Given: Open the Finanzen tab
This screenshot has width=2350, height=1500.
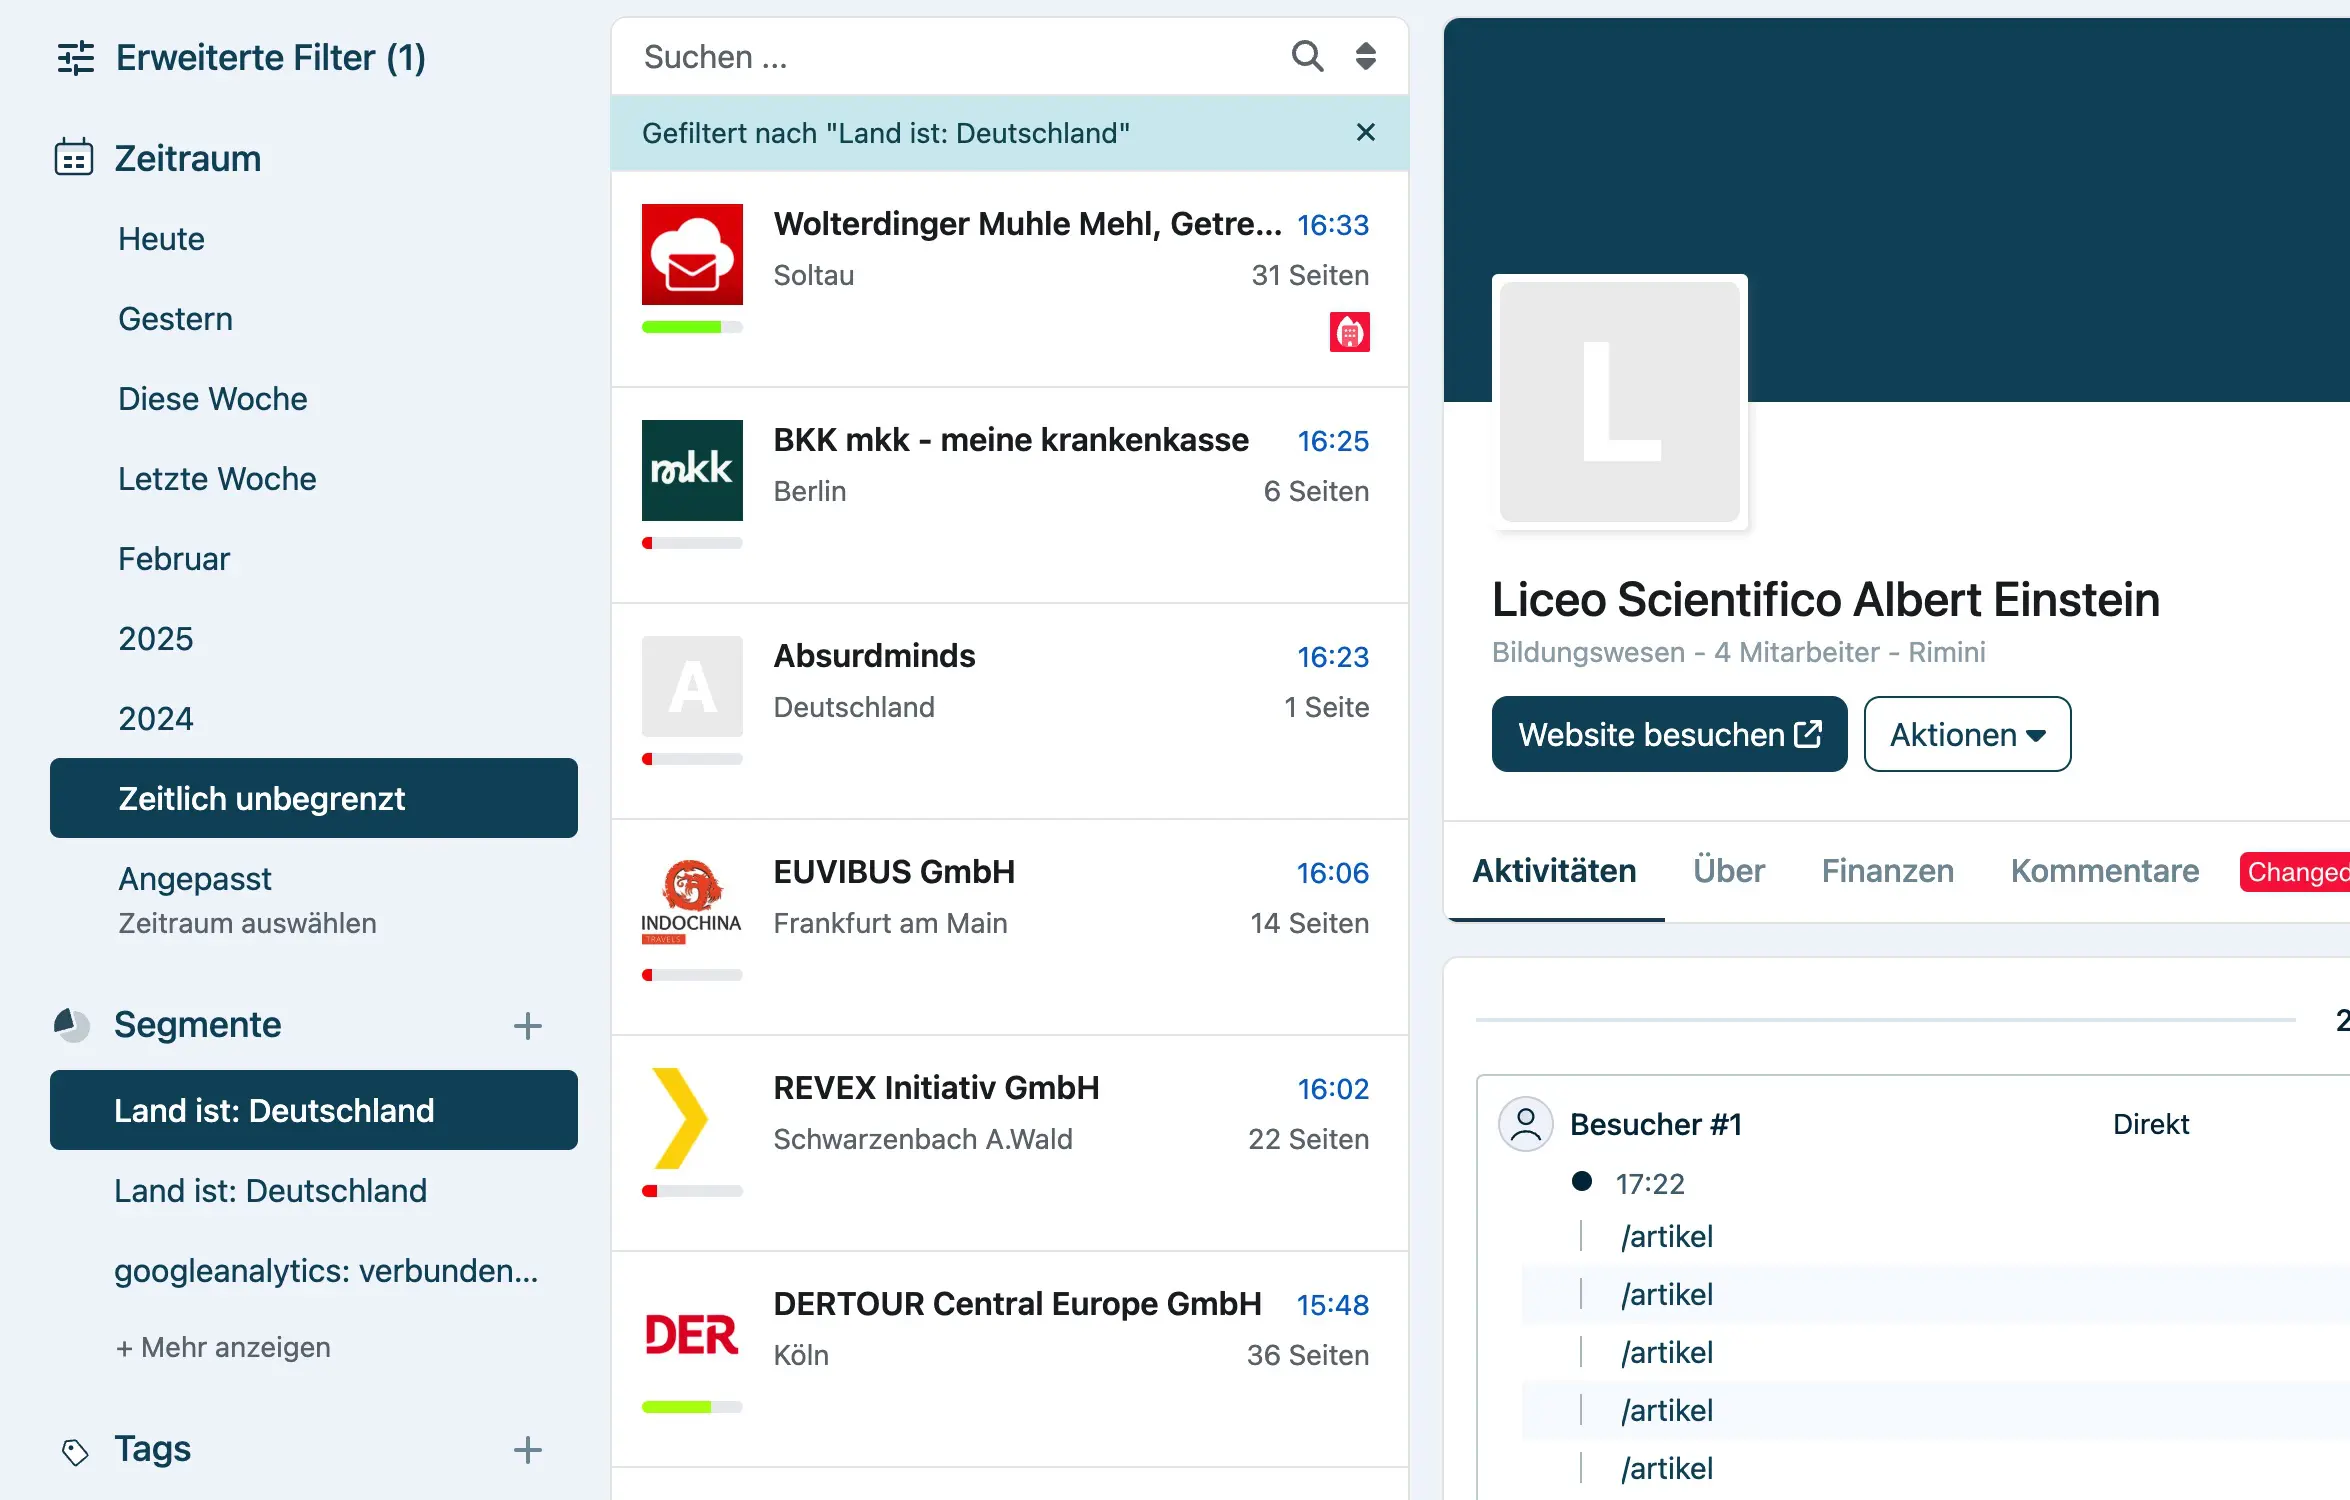Looking at the screenshot, I should pos(1887,871).
